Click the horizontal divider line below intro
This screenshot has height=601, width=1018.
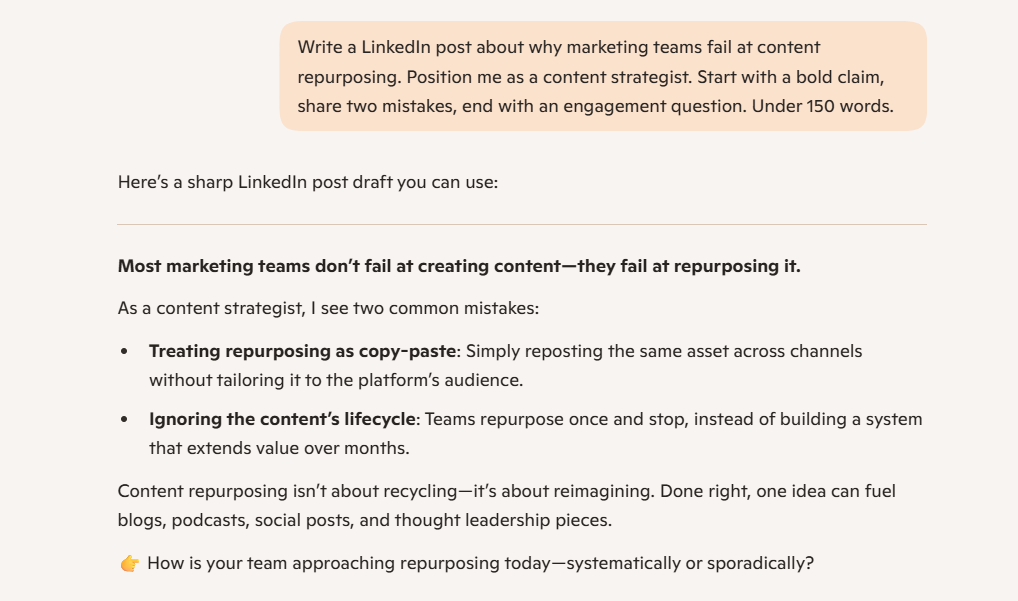(x=522, y=225)
